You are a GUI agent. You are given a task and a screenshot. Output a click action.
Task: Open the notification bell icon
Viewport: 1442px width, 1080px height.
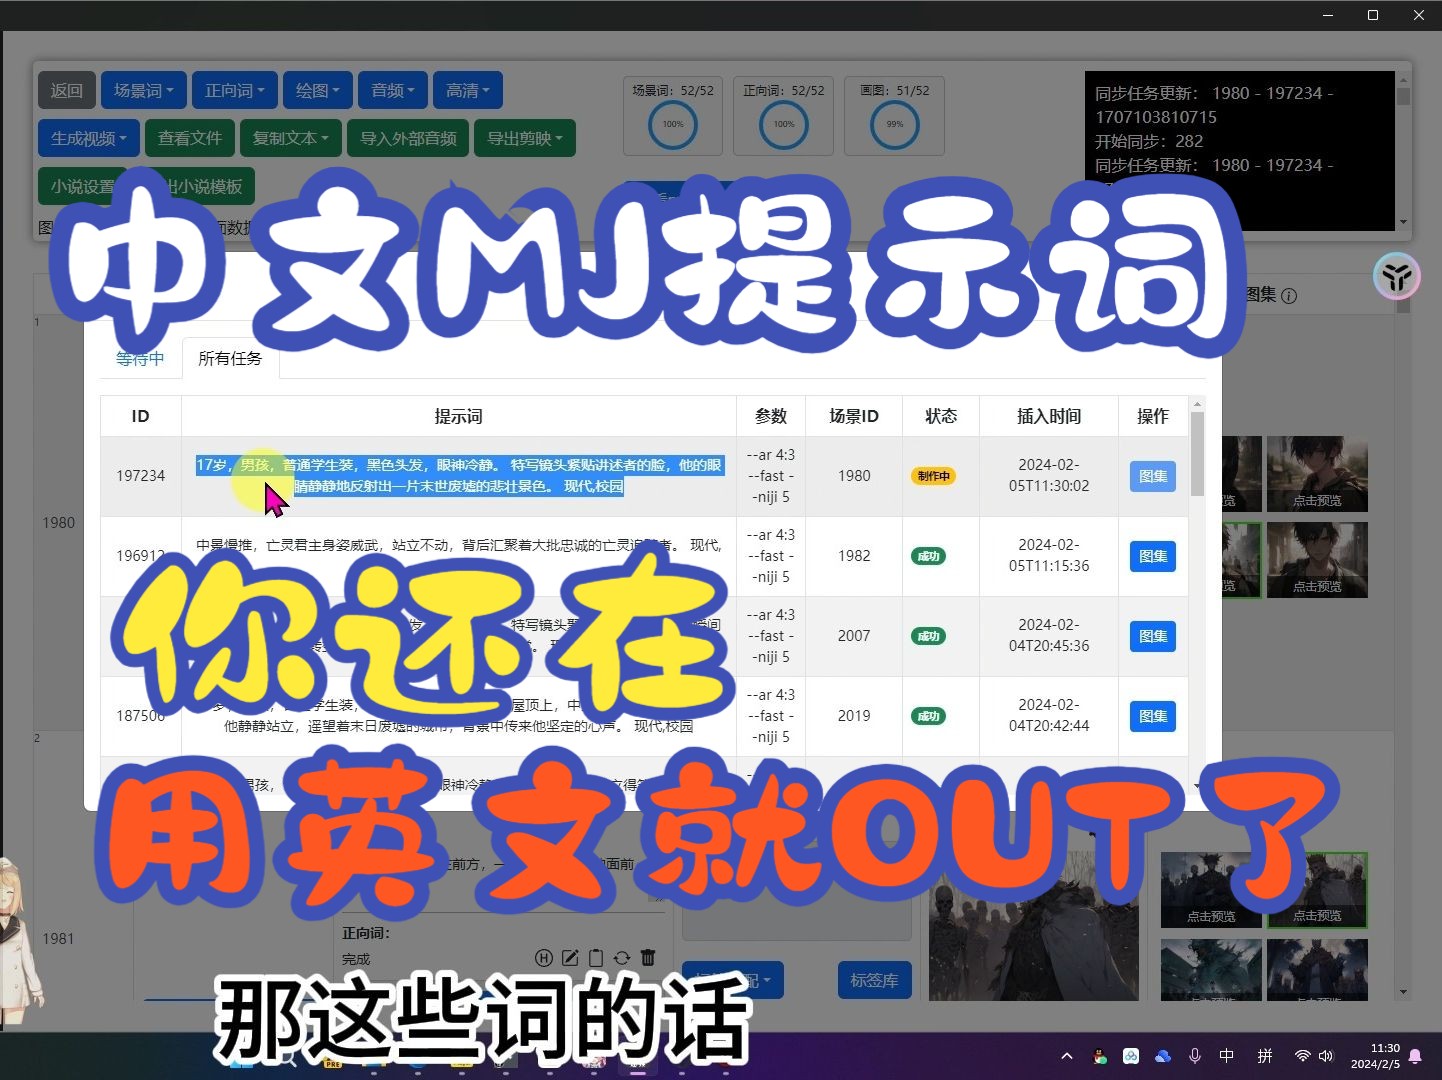1416,1056
